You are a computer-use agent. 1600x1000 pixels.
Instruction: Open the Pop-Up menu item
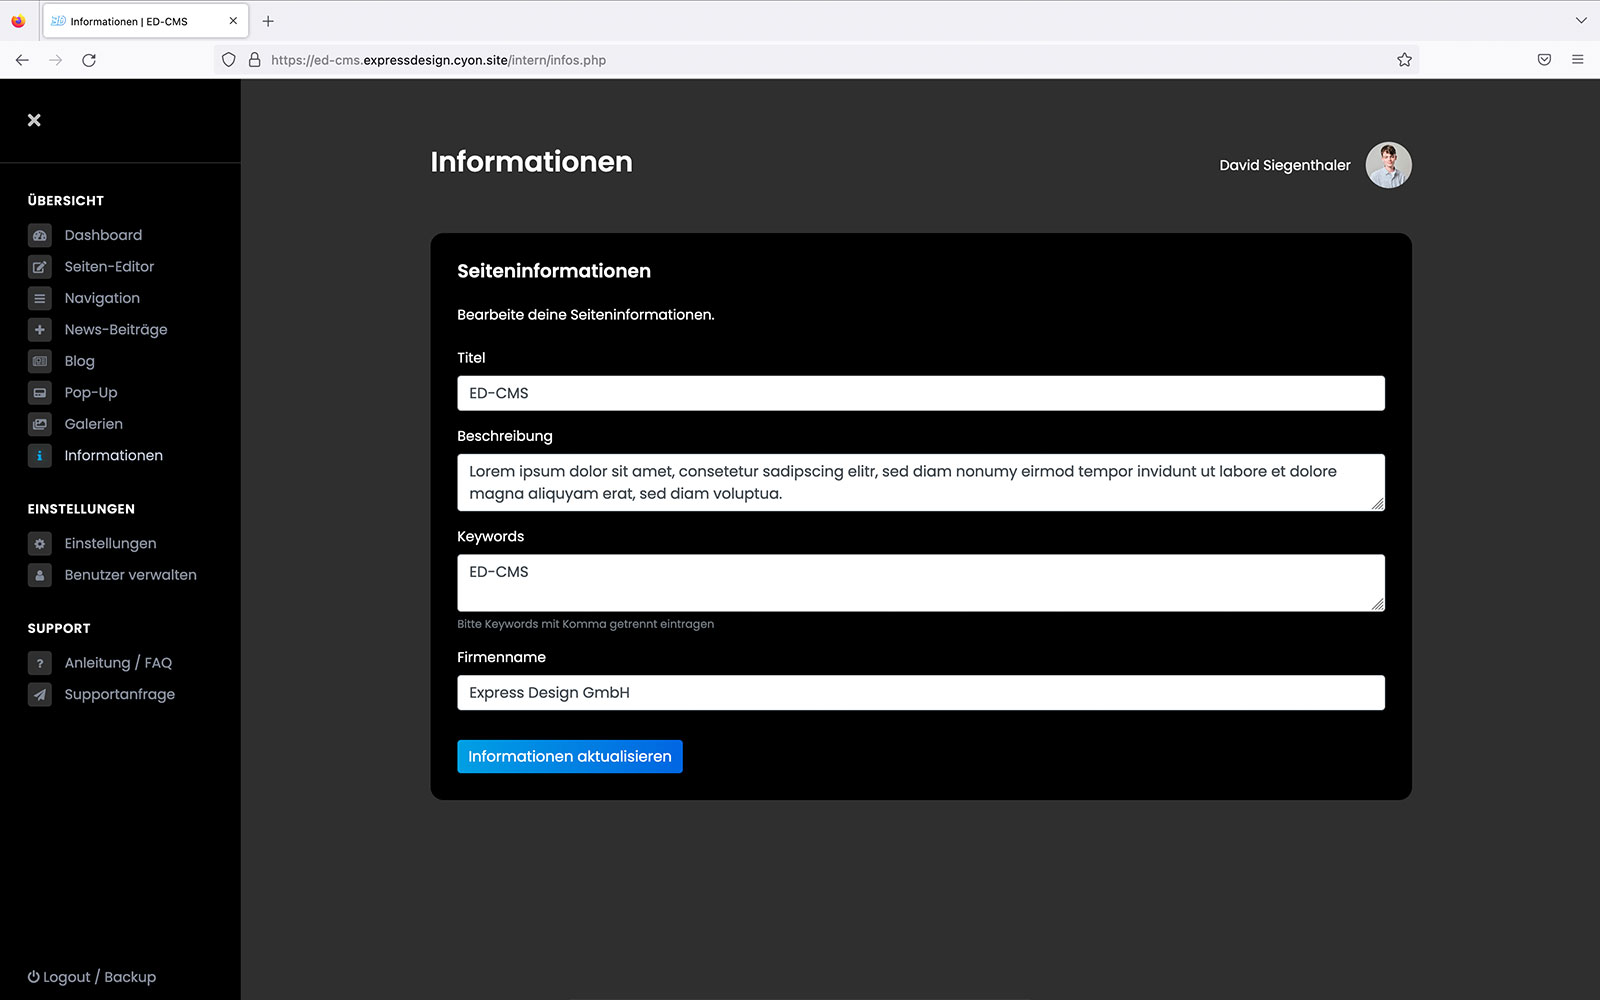[x=91, y=393]
